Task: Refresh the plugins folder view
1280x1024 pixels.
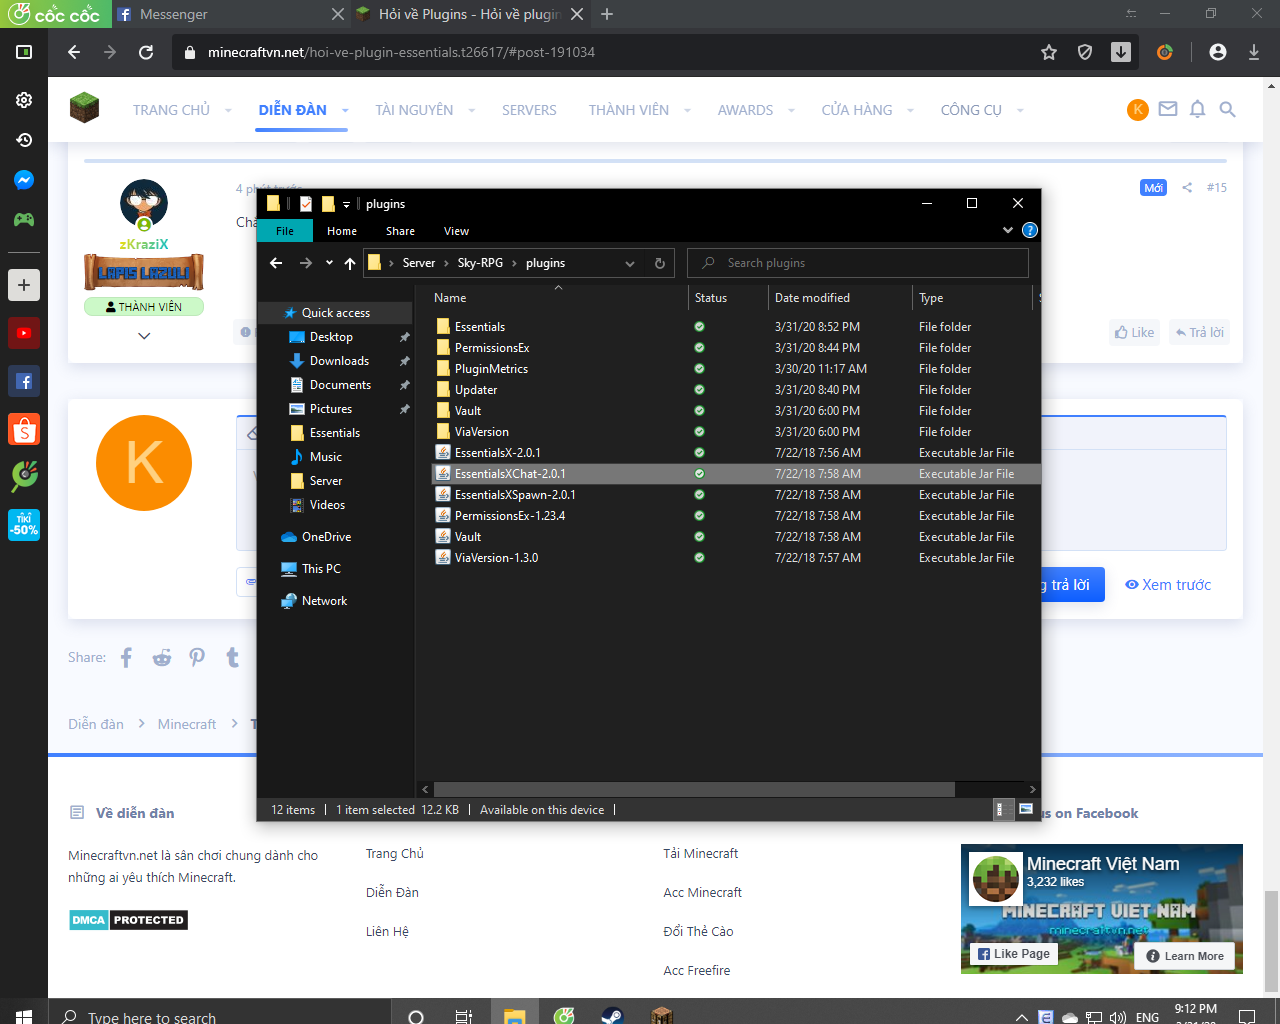Action: 660,263
